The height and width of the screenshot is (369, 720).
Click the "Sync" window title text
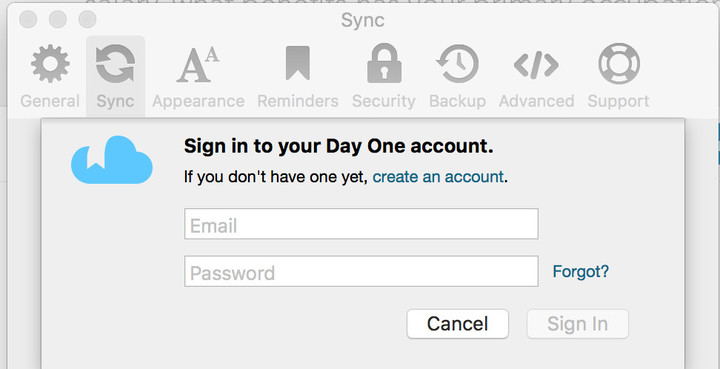[x=362, y=21]
